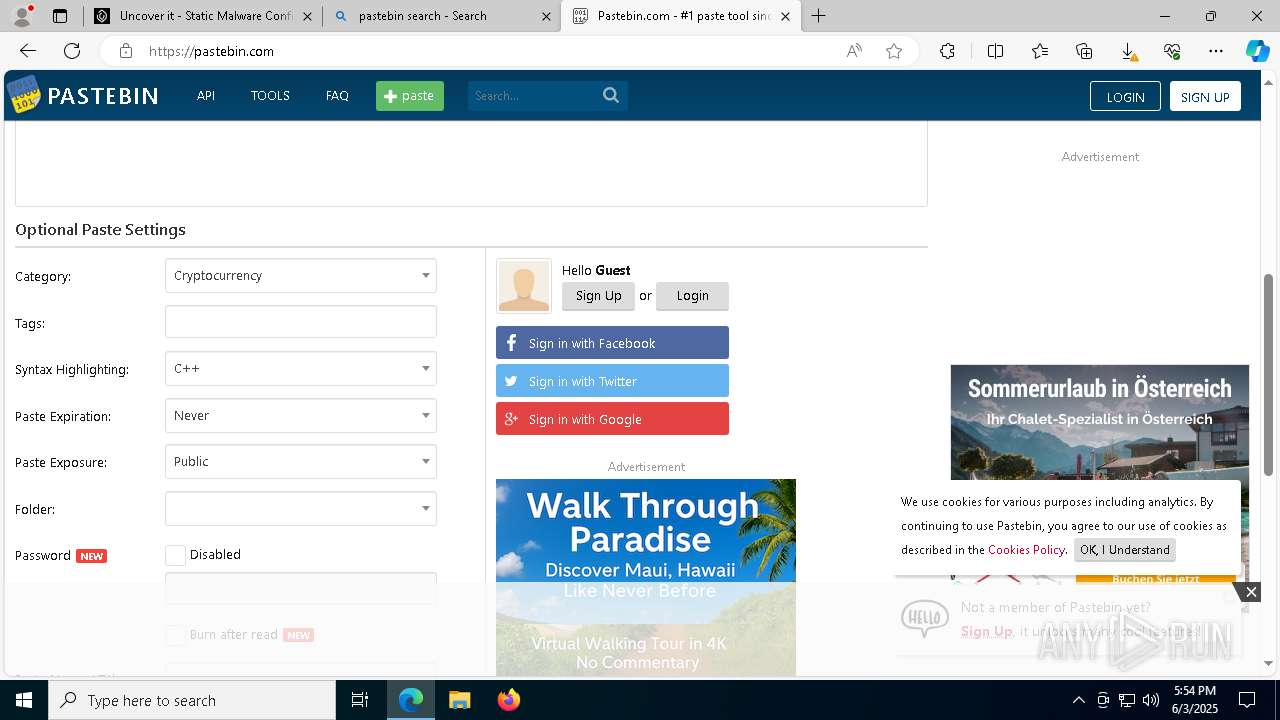Refresh the page with reload icon
Image resolution: width=1280 pixels, height=720 pixels.
[72, 51]
